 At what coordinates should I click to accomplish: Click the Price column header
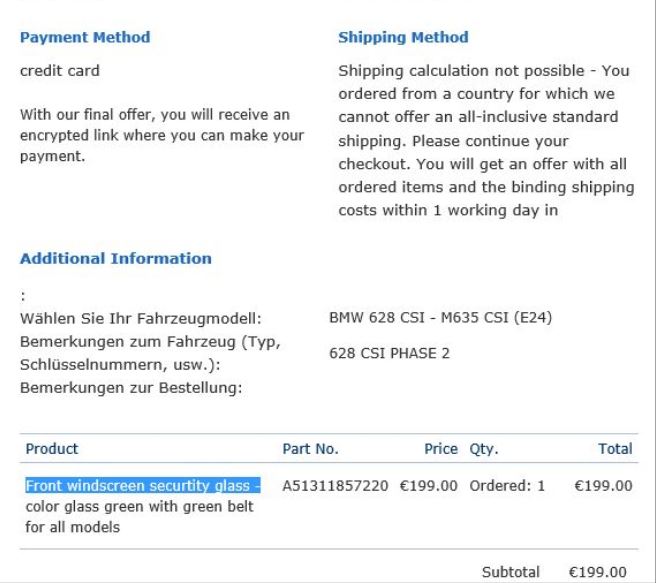point(441,449)
